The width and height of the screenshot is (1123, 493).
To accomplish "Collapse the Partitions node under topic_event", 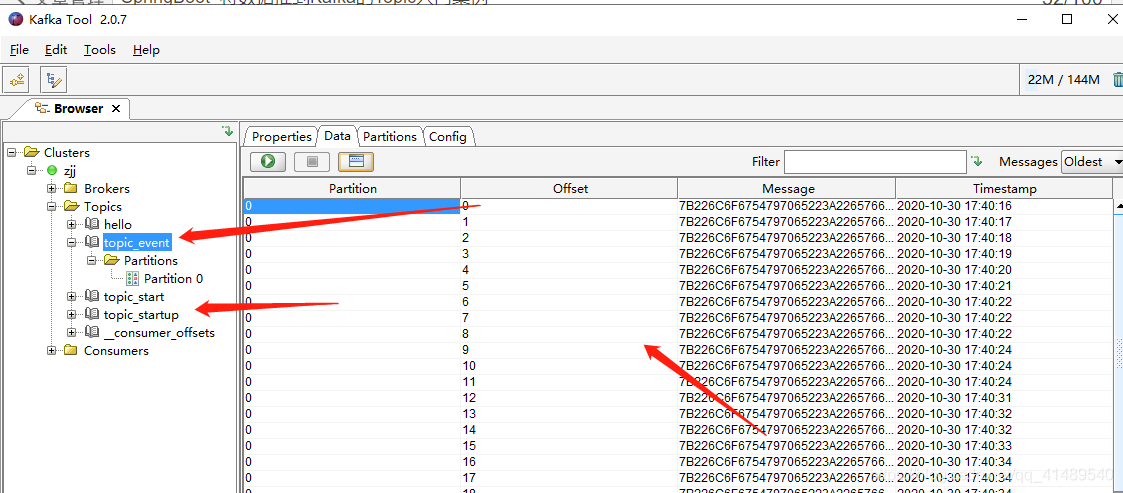I will pos(92,260).
